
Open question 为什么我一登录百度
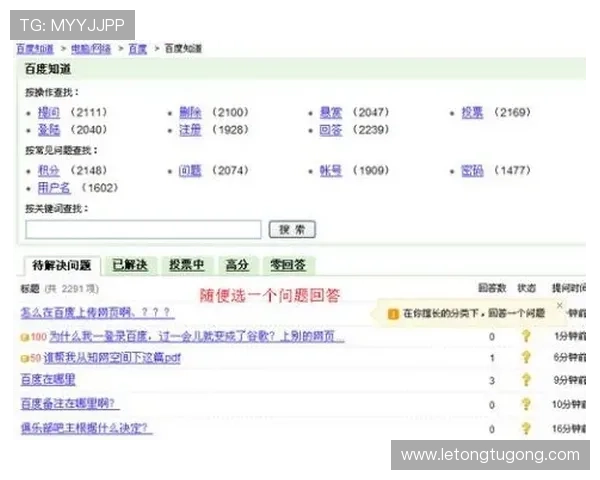(x=197, y=336)
